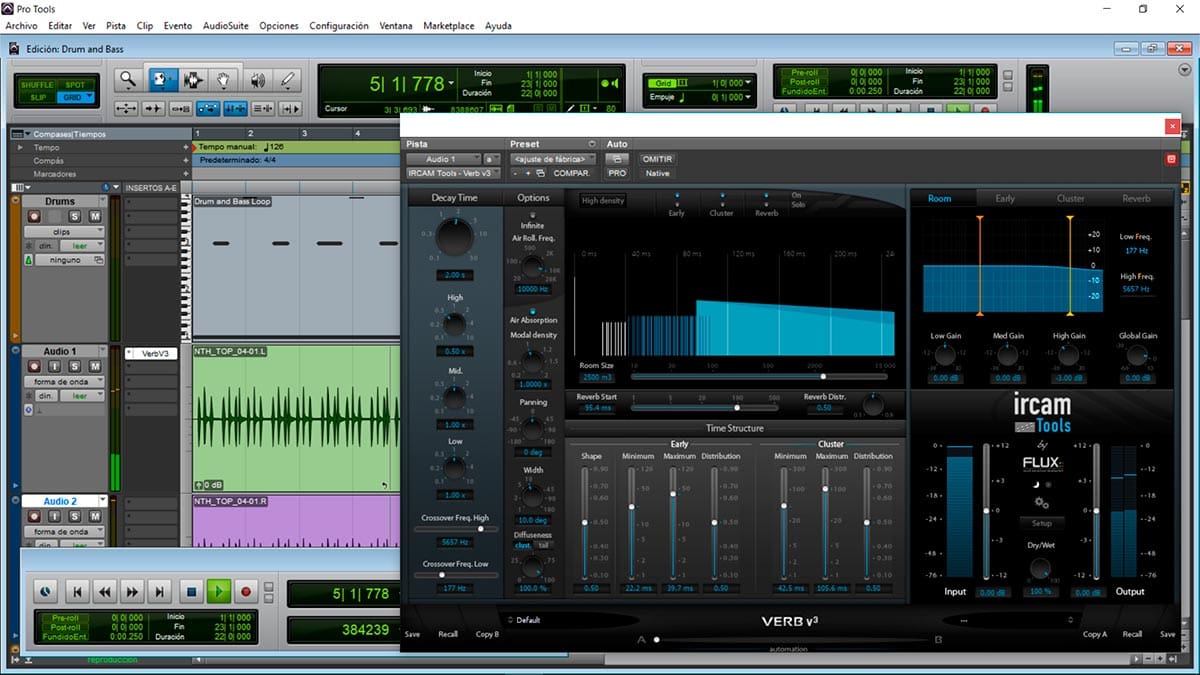
Task: Select the Pencil tool
Action: 288,80
